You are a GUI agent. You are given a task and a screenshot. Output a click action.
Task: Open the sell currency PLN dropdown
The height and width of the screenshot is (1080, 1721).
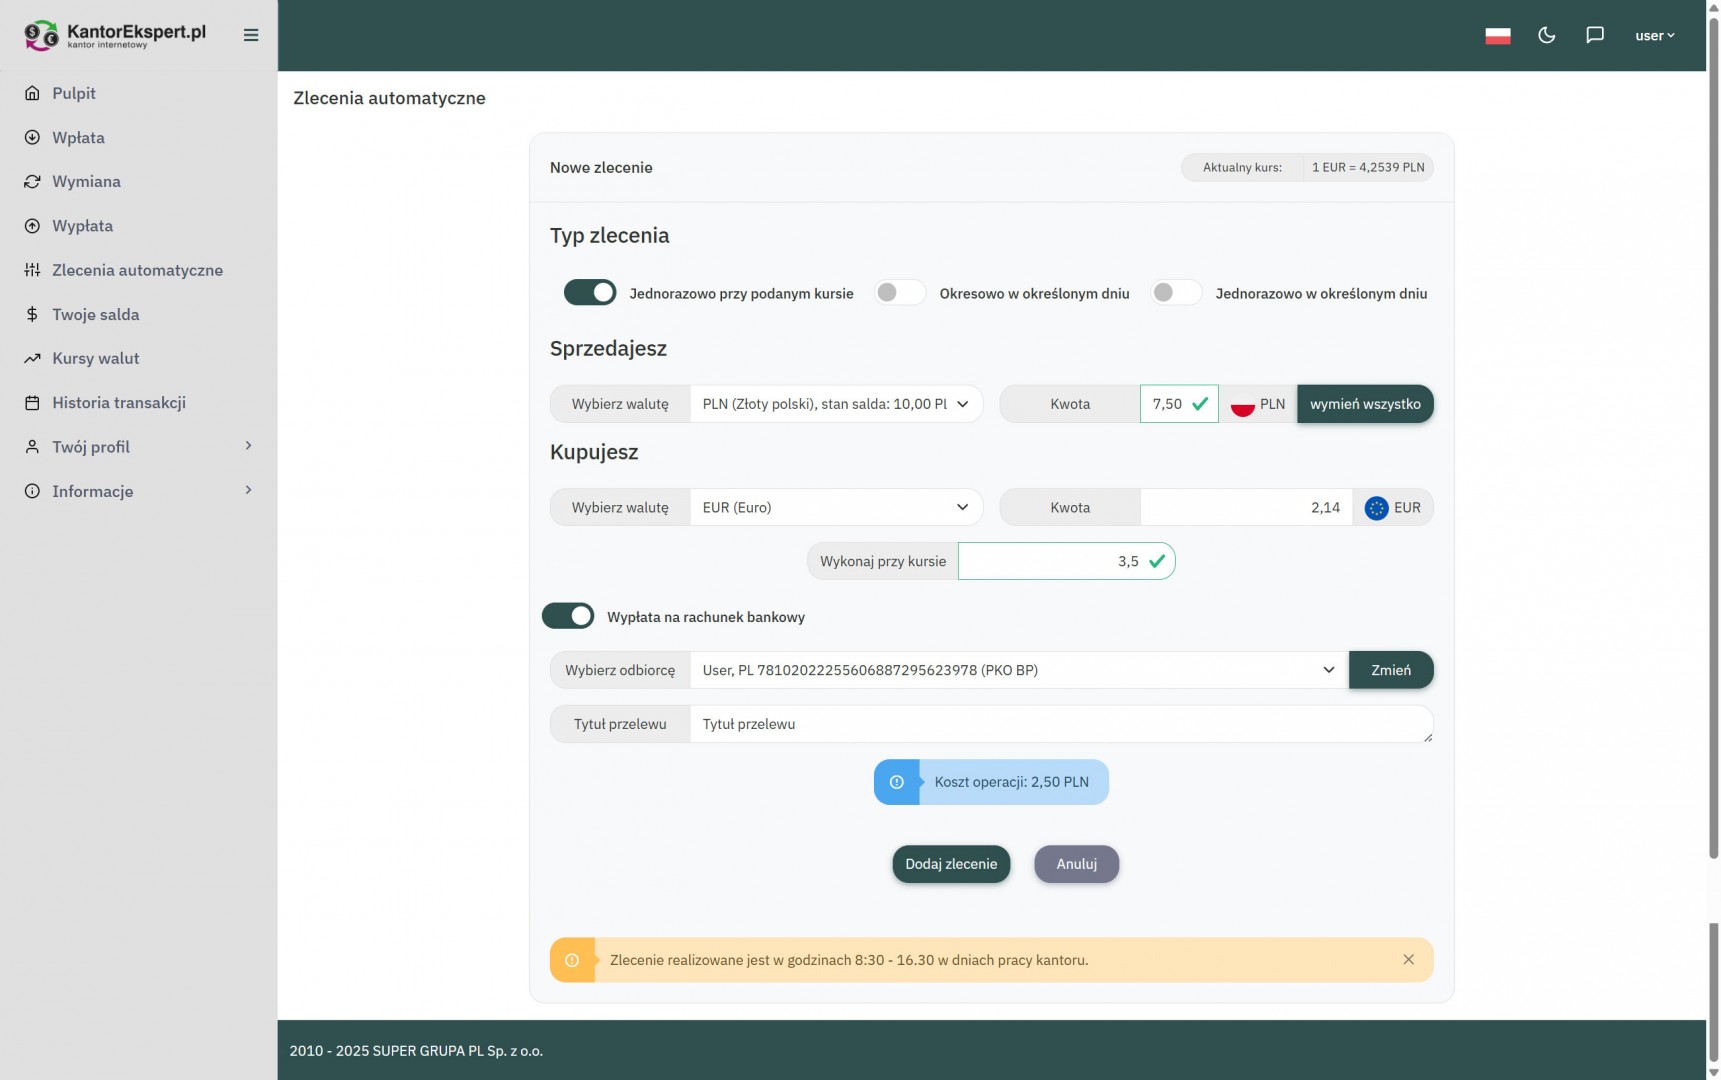[x=835, y=404]
